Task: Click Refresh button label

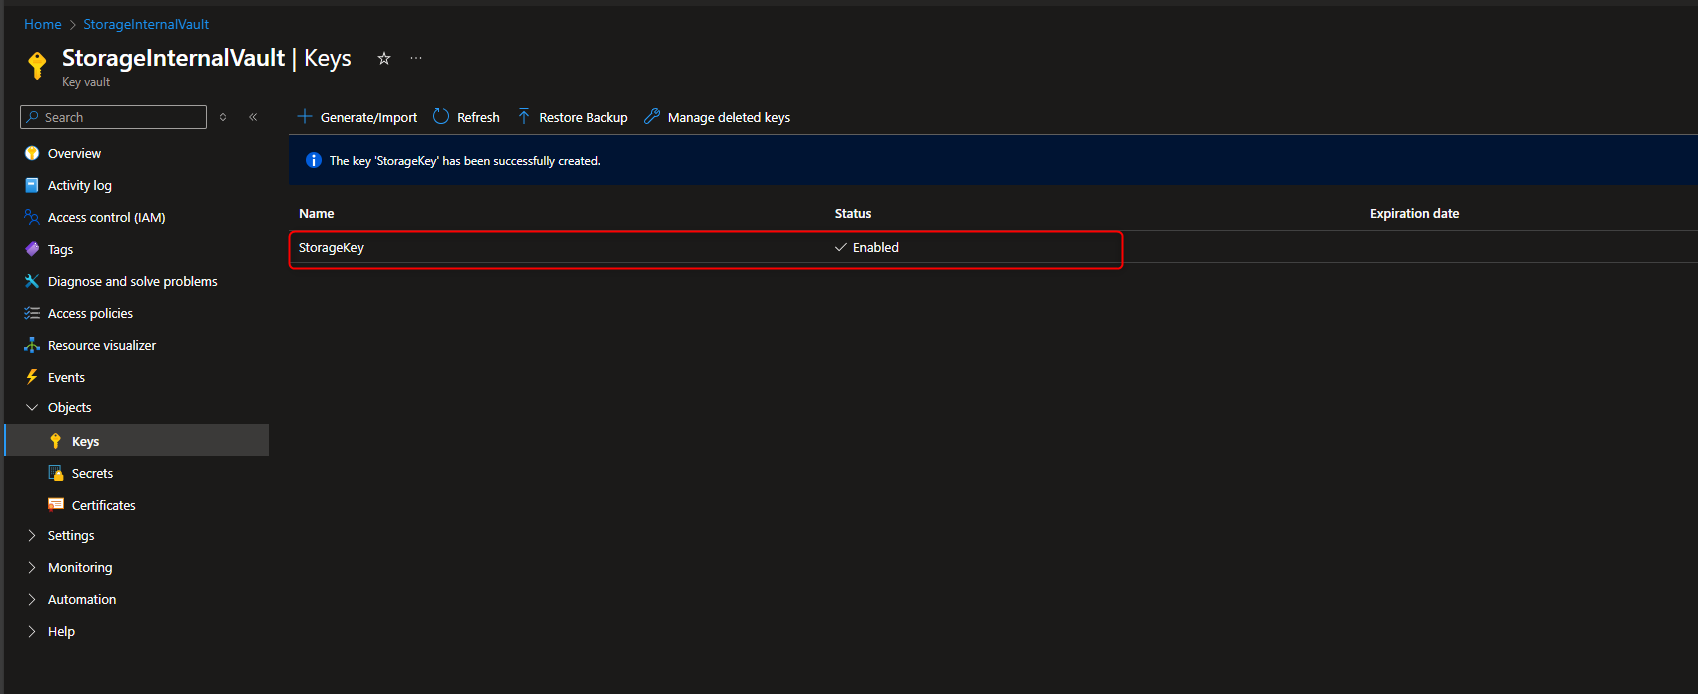Action: 478,117
